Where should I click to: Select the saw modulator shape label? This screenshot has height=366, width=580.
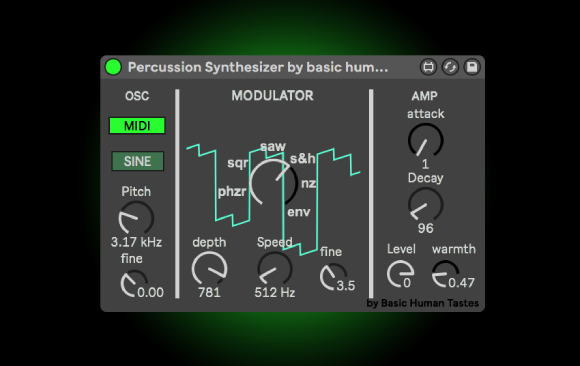click(273, 147)
